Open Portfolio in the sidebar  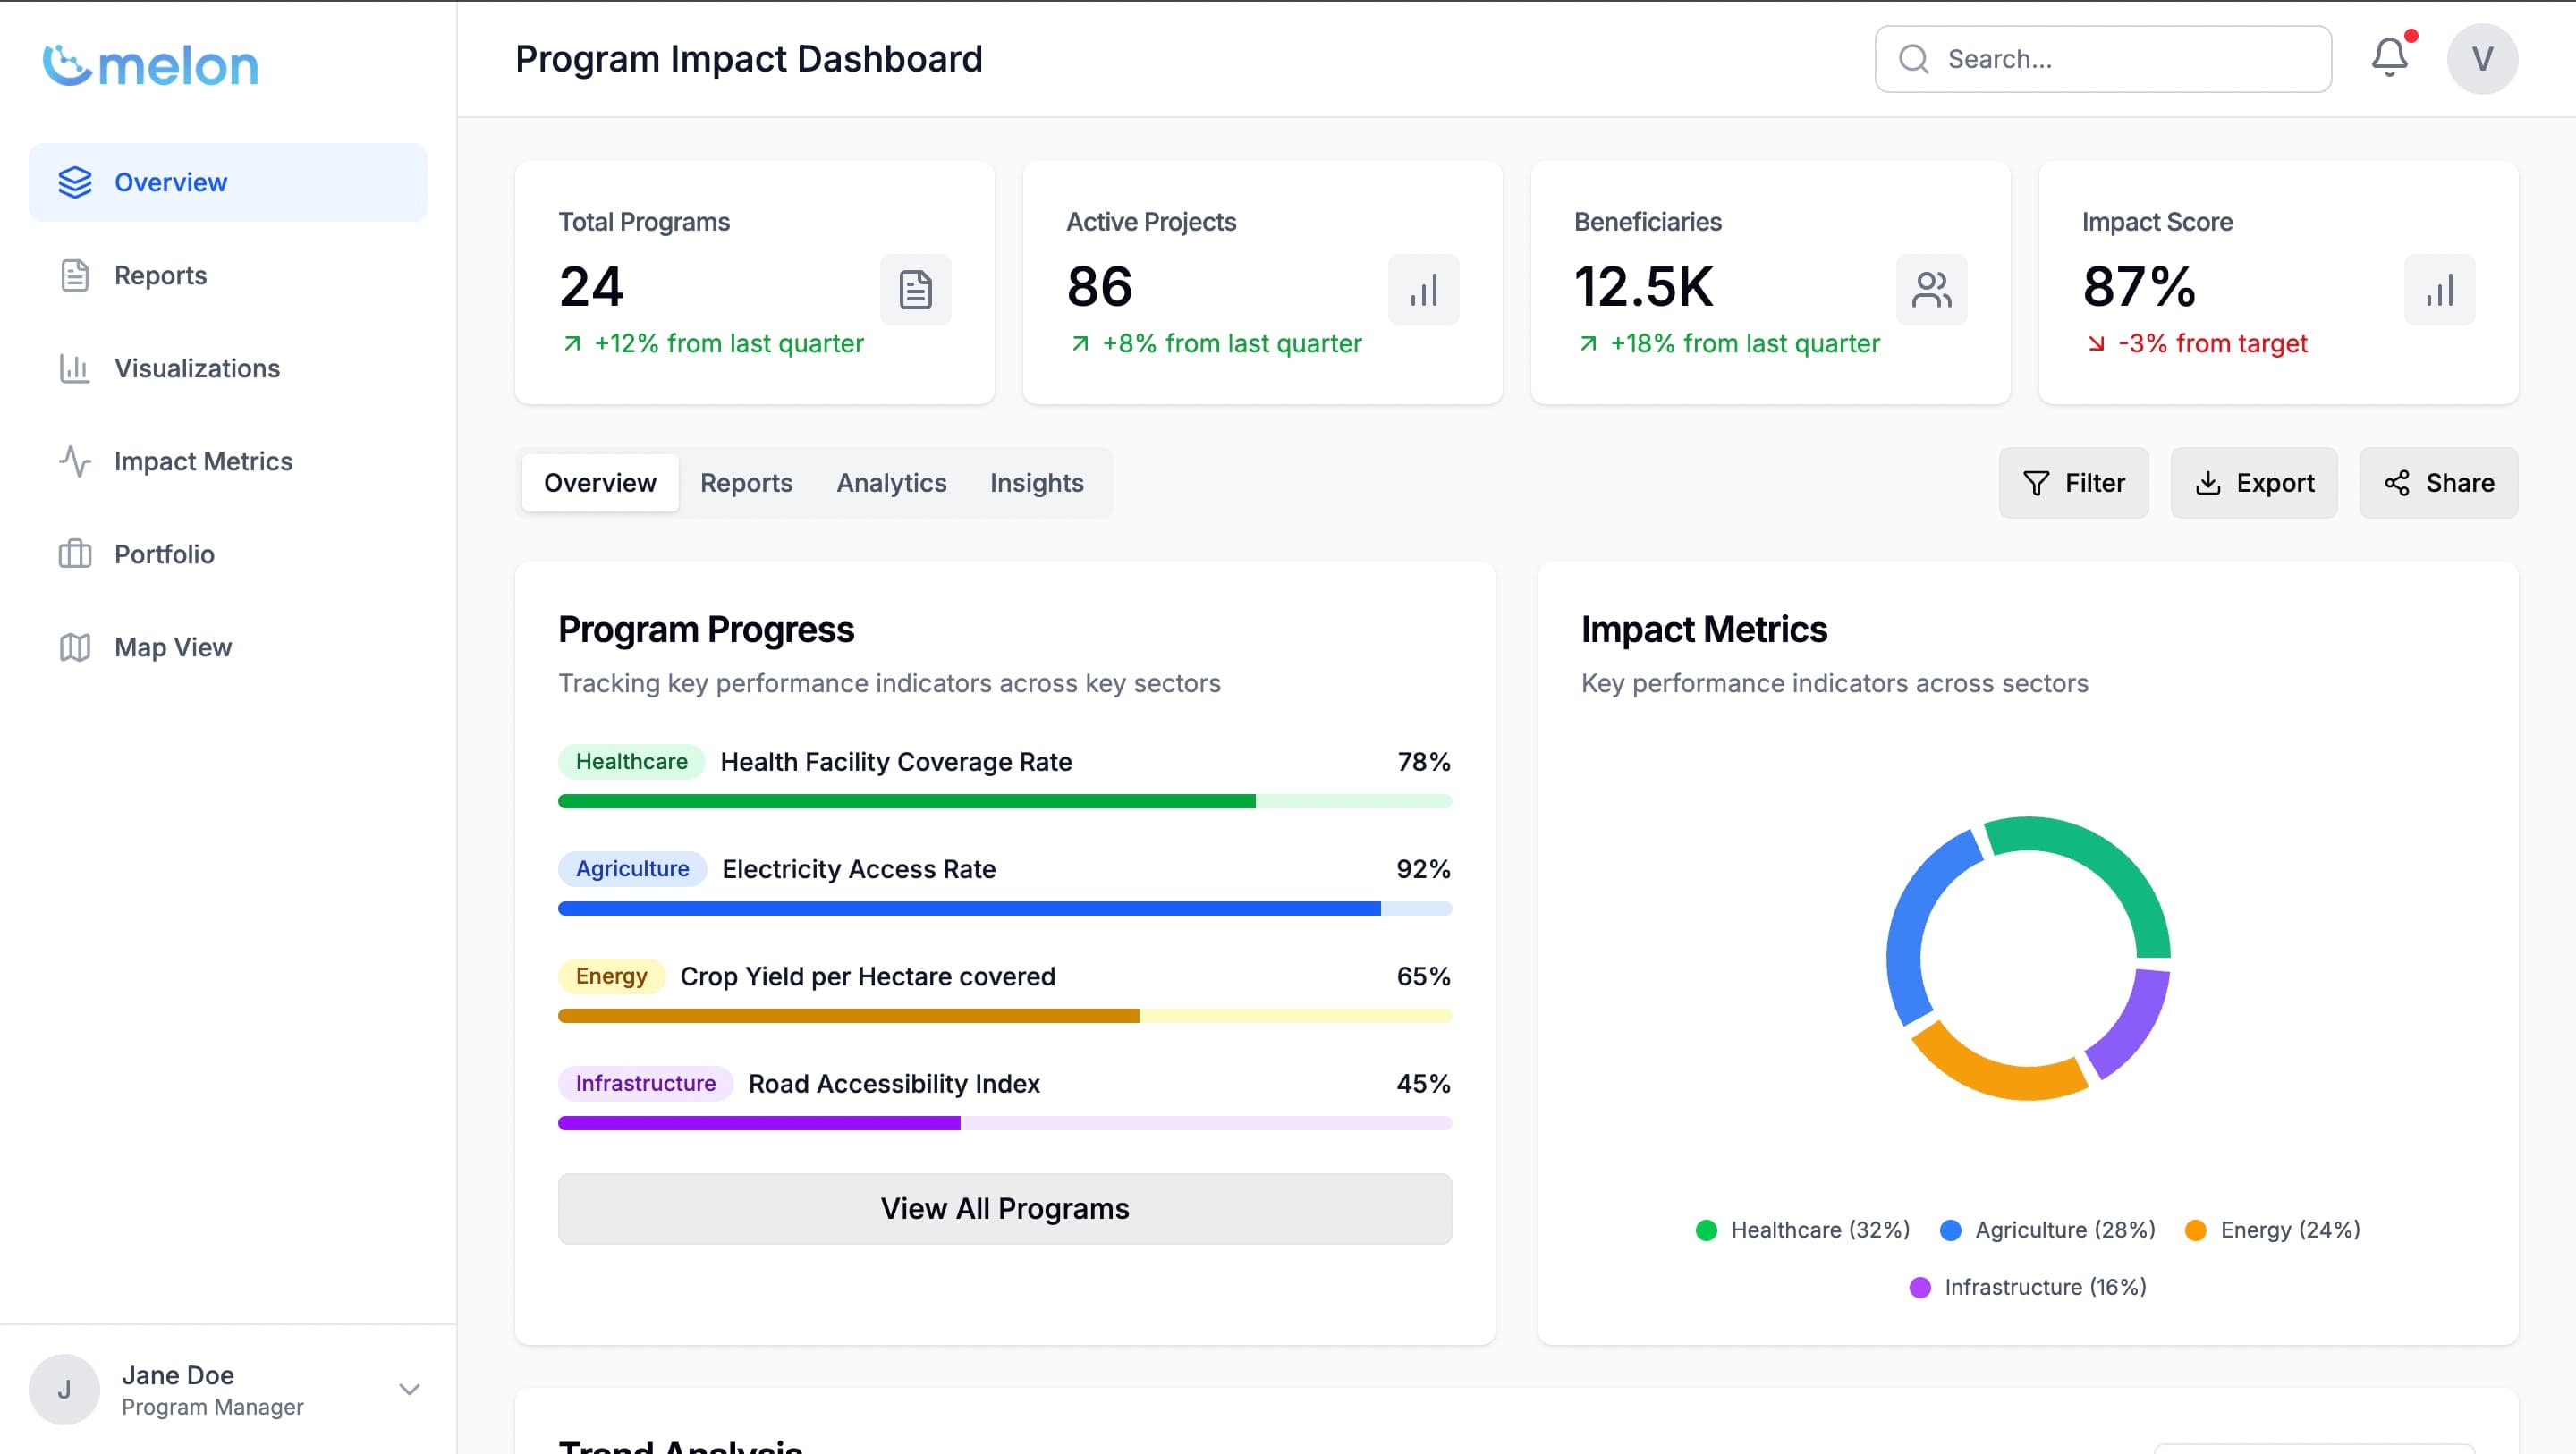[x=228, y=554]
